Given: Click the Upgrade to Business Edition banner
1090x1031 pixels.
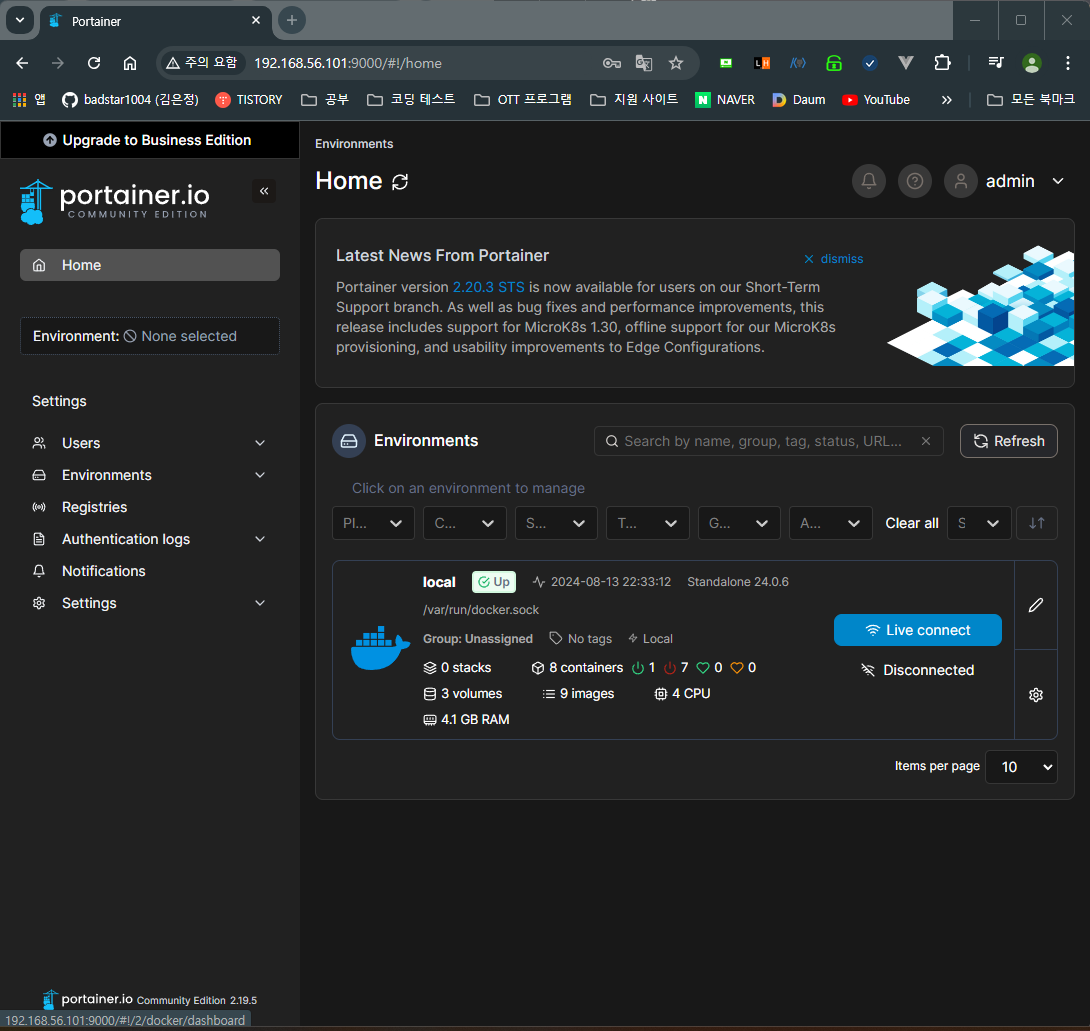Looking at the screenshot, I should coord(149,140).
